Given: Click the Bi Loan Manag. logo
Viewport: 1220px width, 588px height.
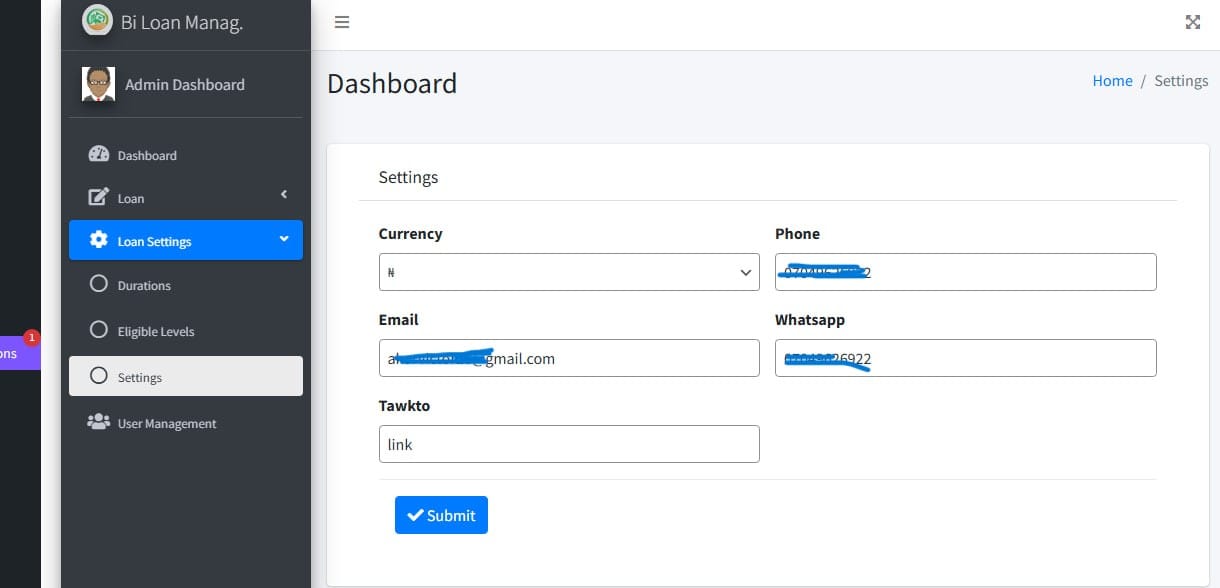Looking at the screenshot, I should (97, 21).
